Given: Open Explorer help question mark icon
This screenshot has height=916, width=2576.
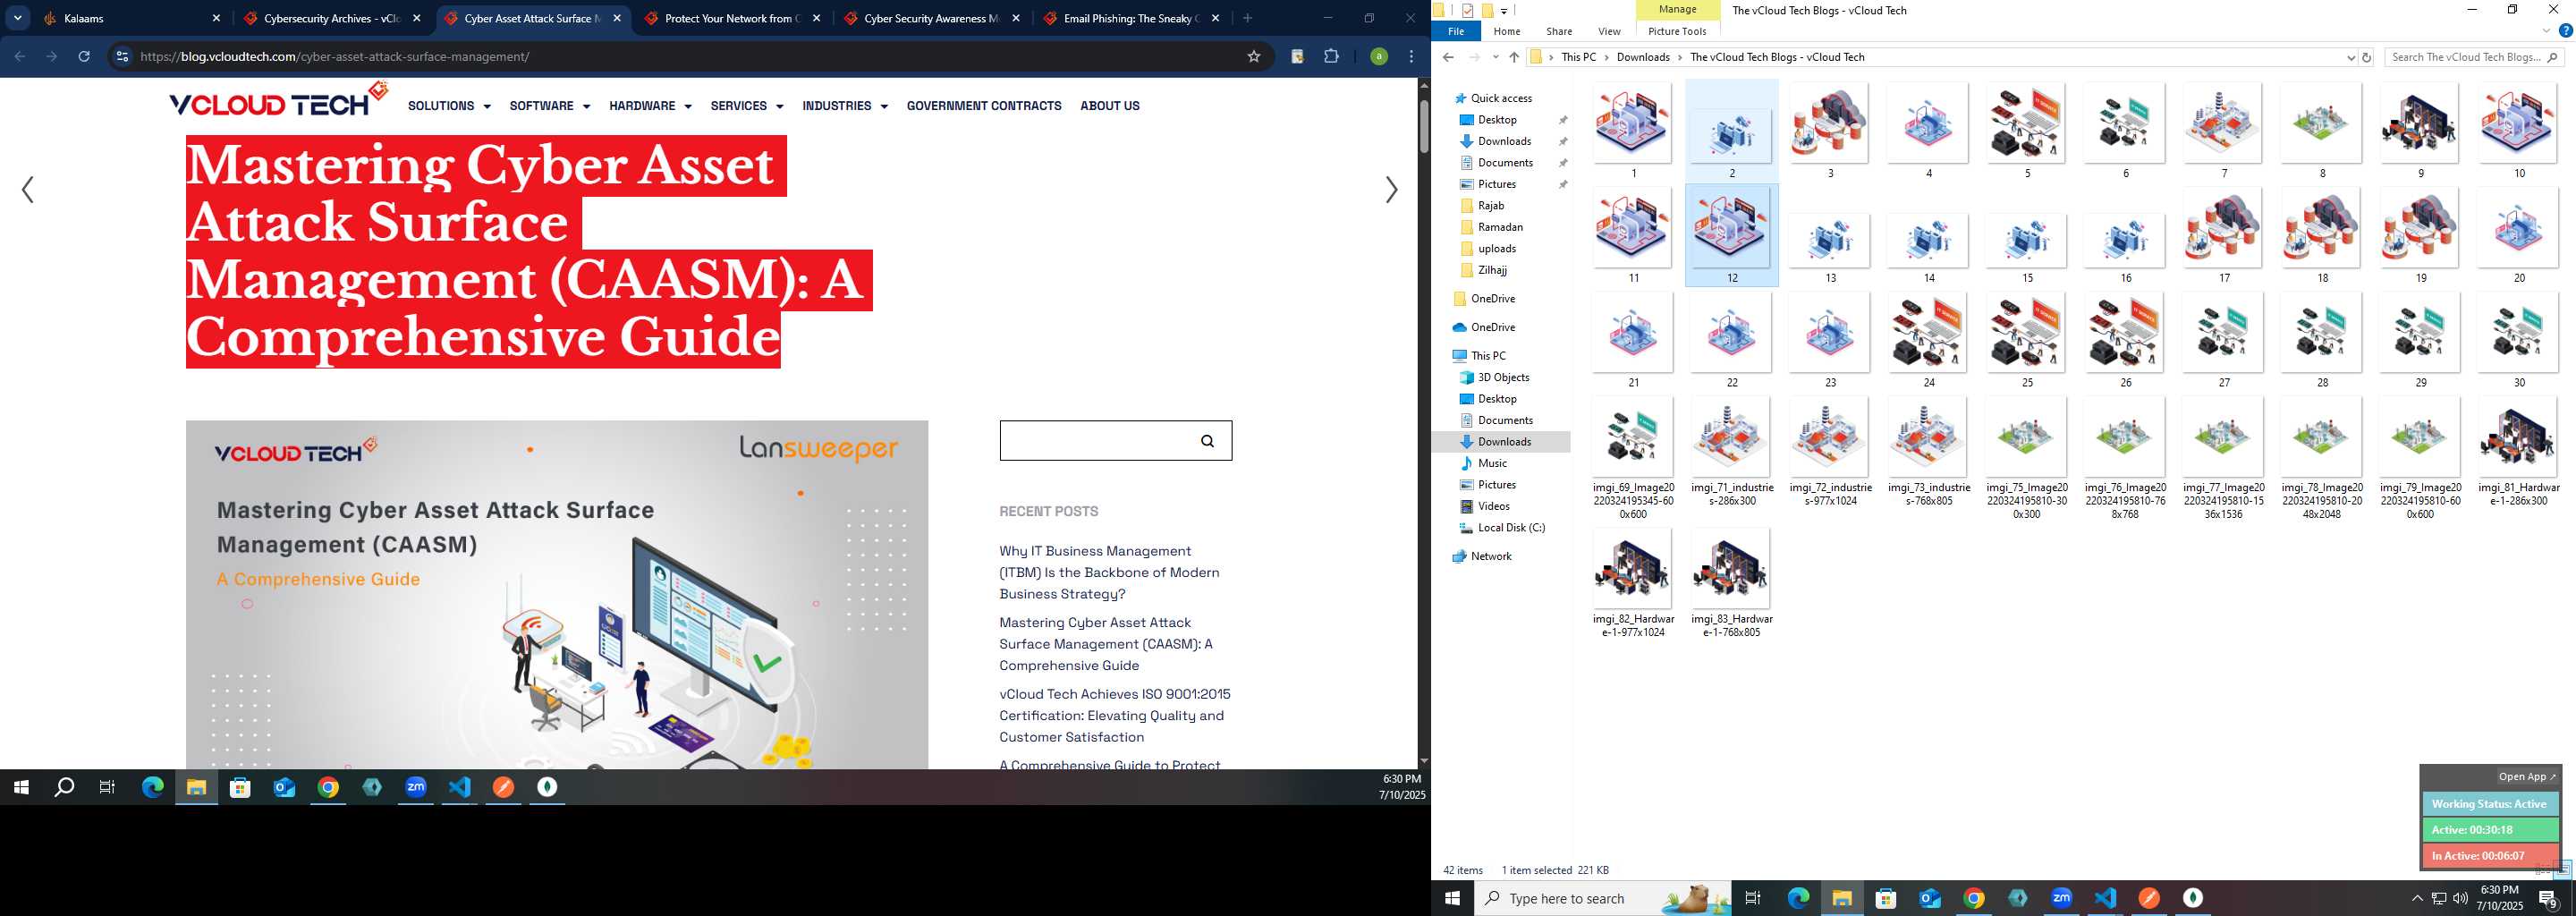Looking at the screenshot, I should (2564, 31).
